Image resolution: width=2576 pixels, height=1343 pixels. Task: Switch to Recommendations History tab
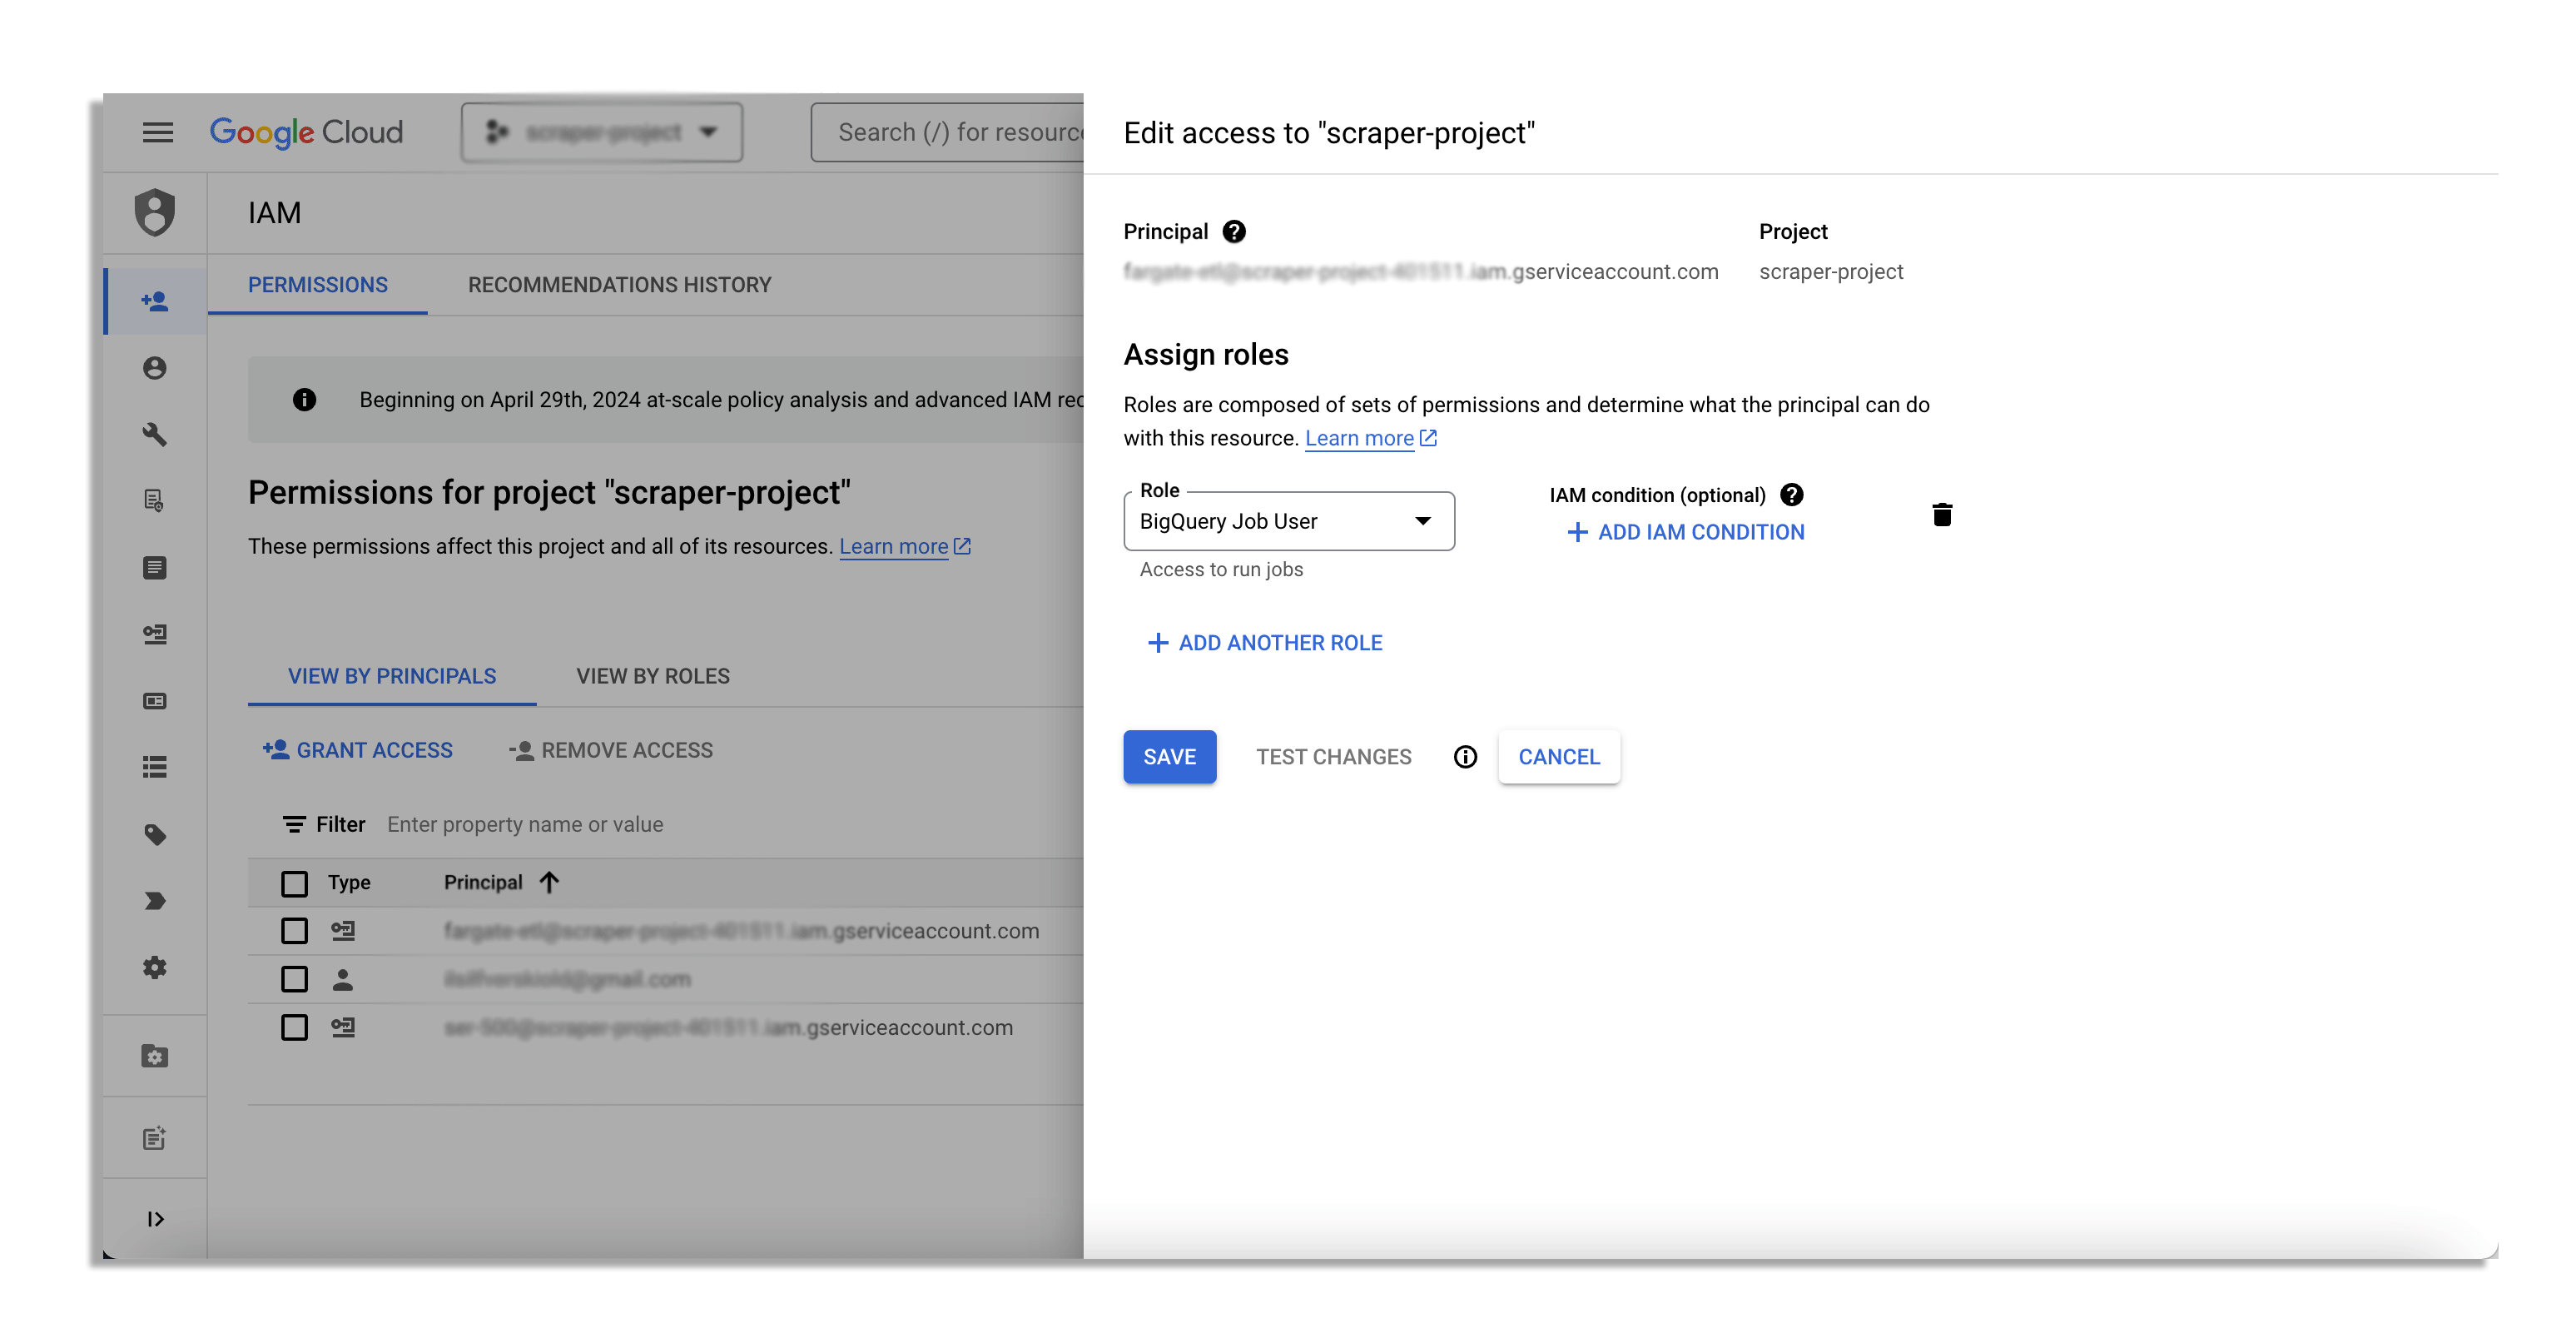click(x=619, y=285)
